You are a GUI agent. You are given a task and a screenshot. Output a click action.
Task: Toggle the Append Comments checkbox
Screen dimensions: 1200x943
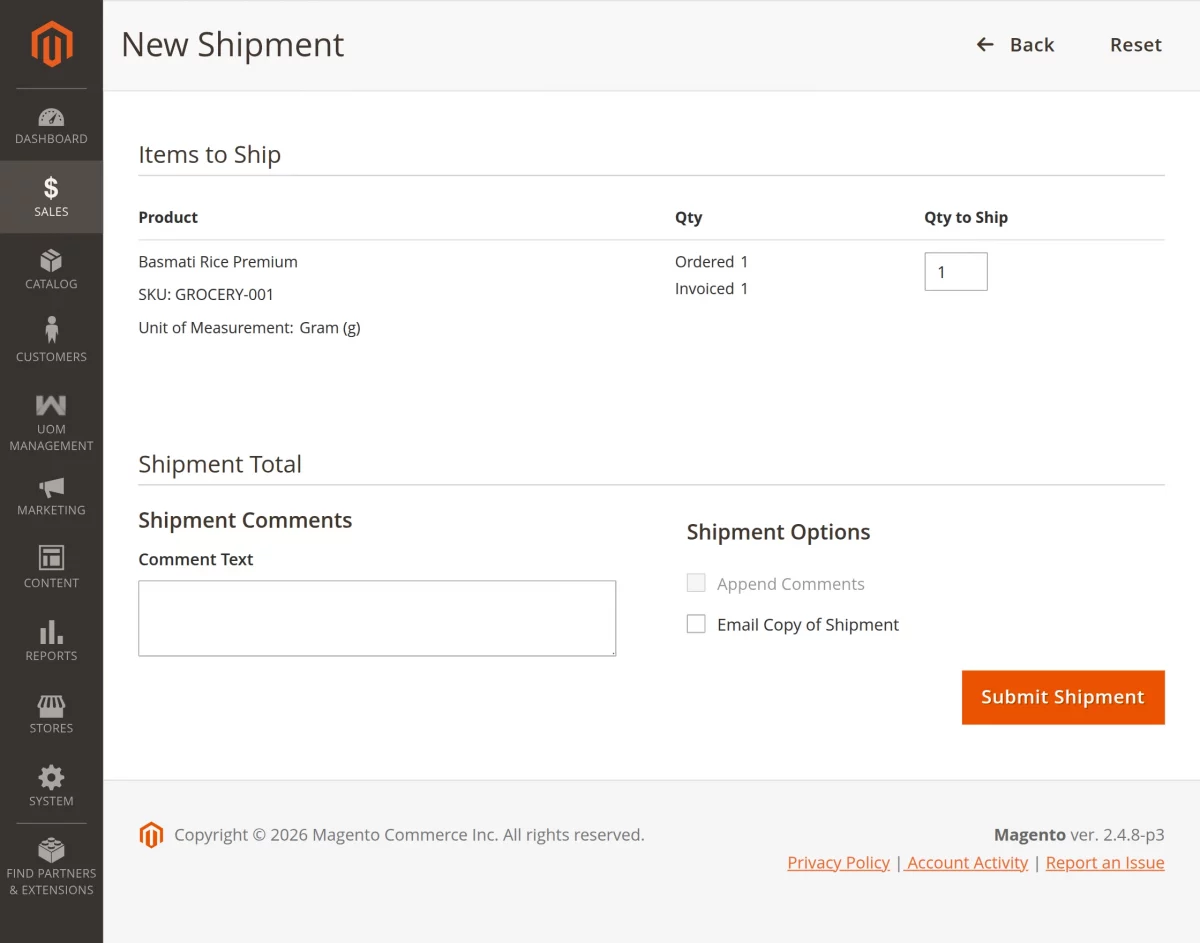[x=696, y=582]
